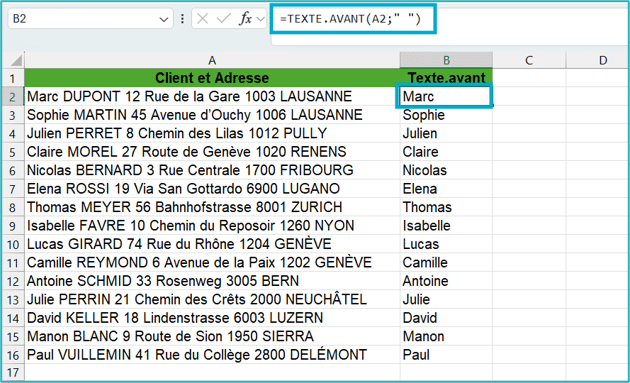Click cell containing 'Manon' in column B
The height and width of the screenshot is (383, 630).
[x=446, y=337]
